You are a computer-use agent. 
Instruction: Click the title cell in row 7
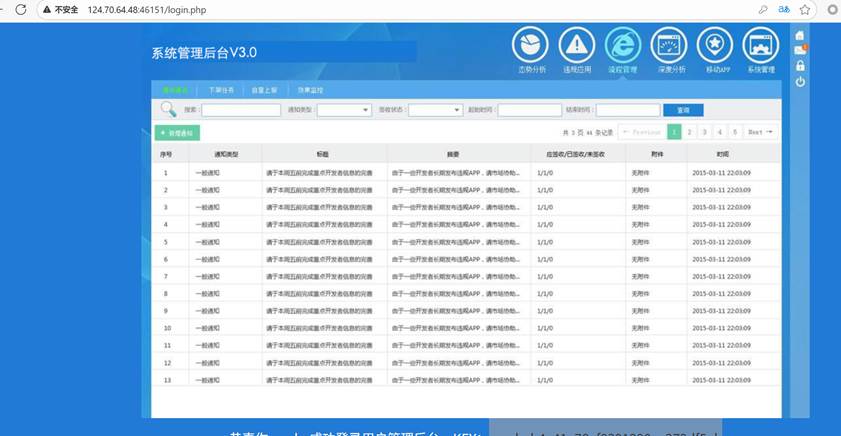point(319,276)
